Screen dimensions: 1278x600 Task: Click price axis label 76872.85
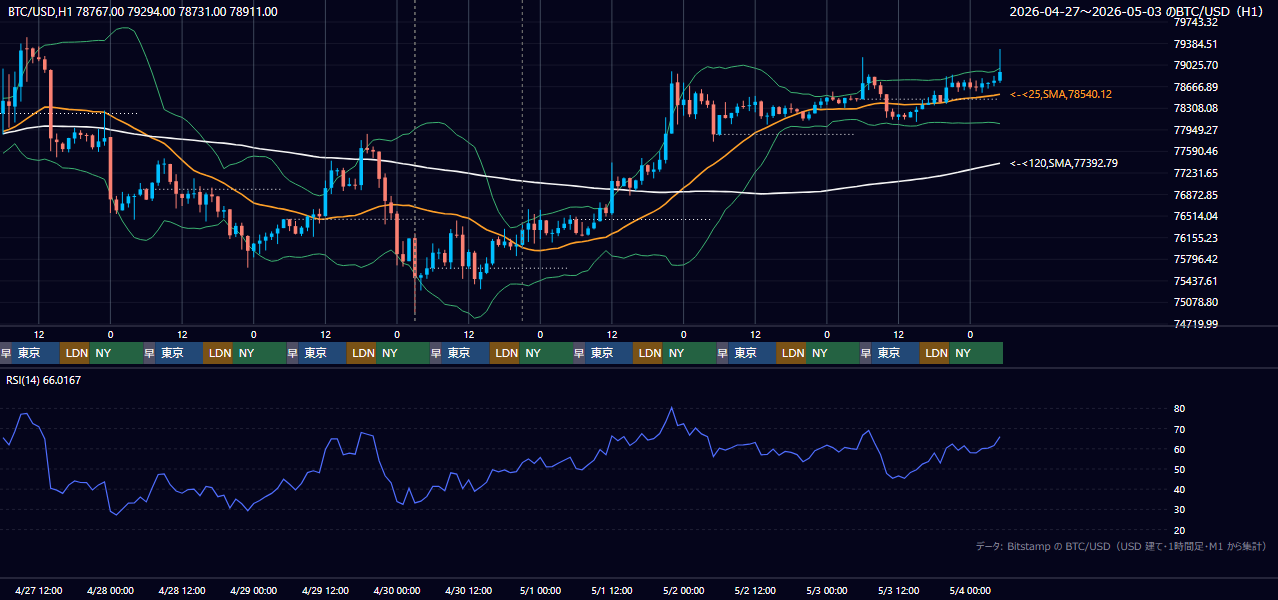[1195, 195]
